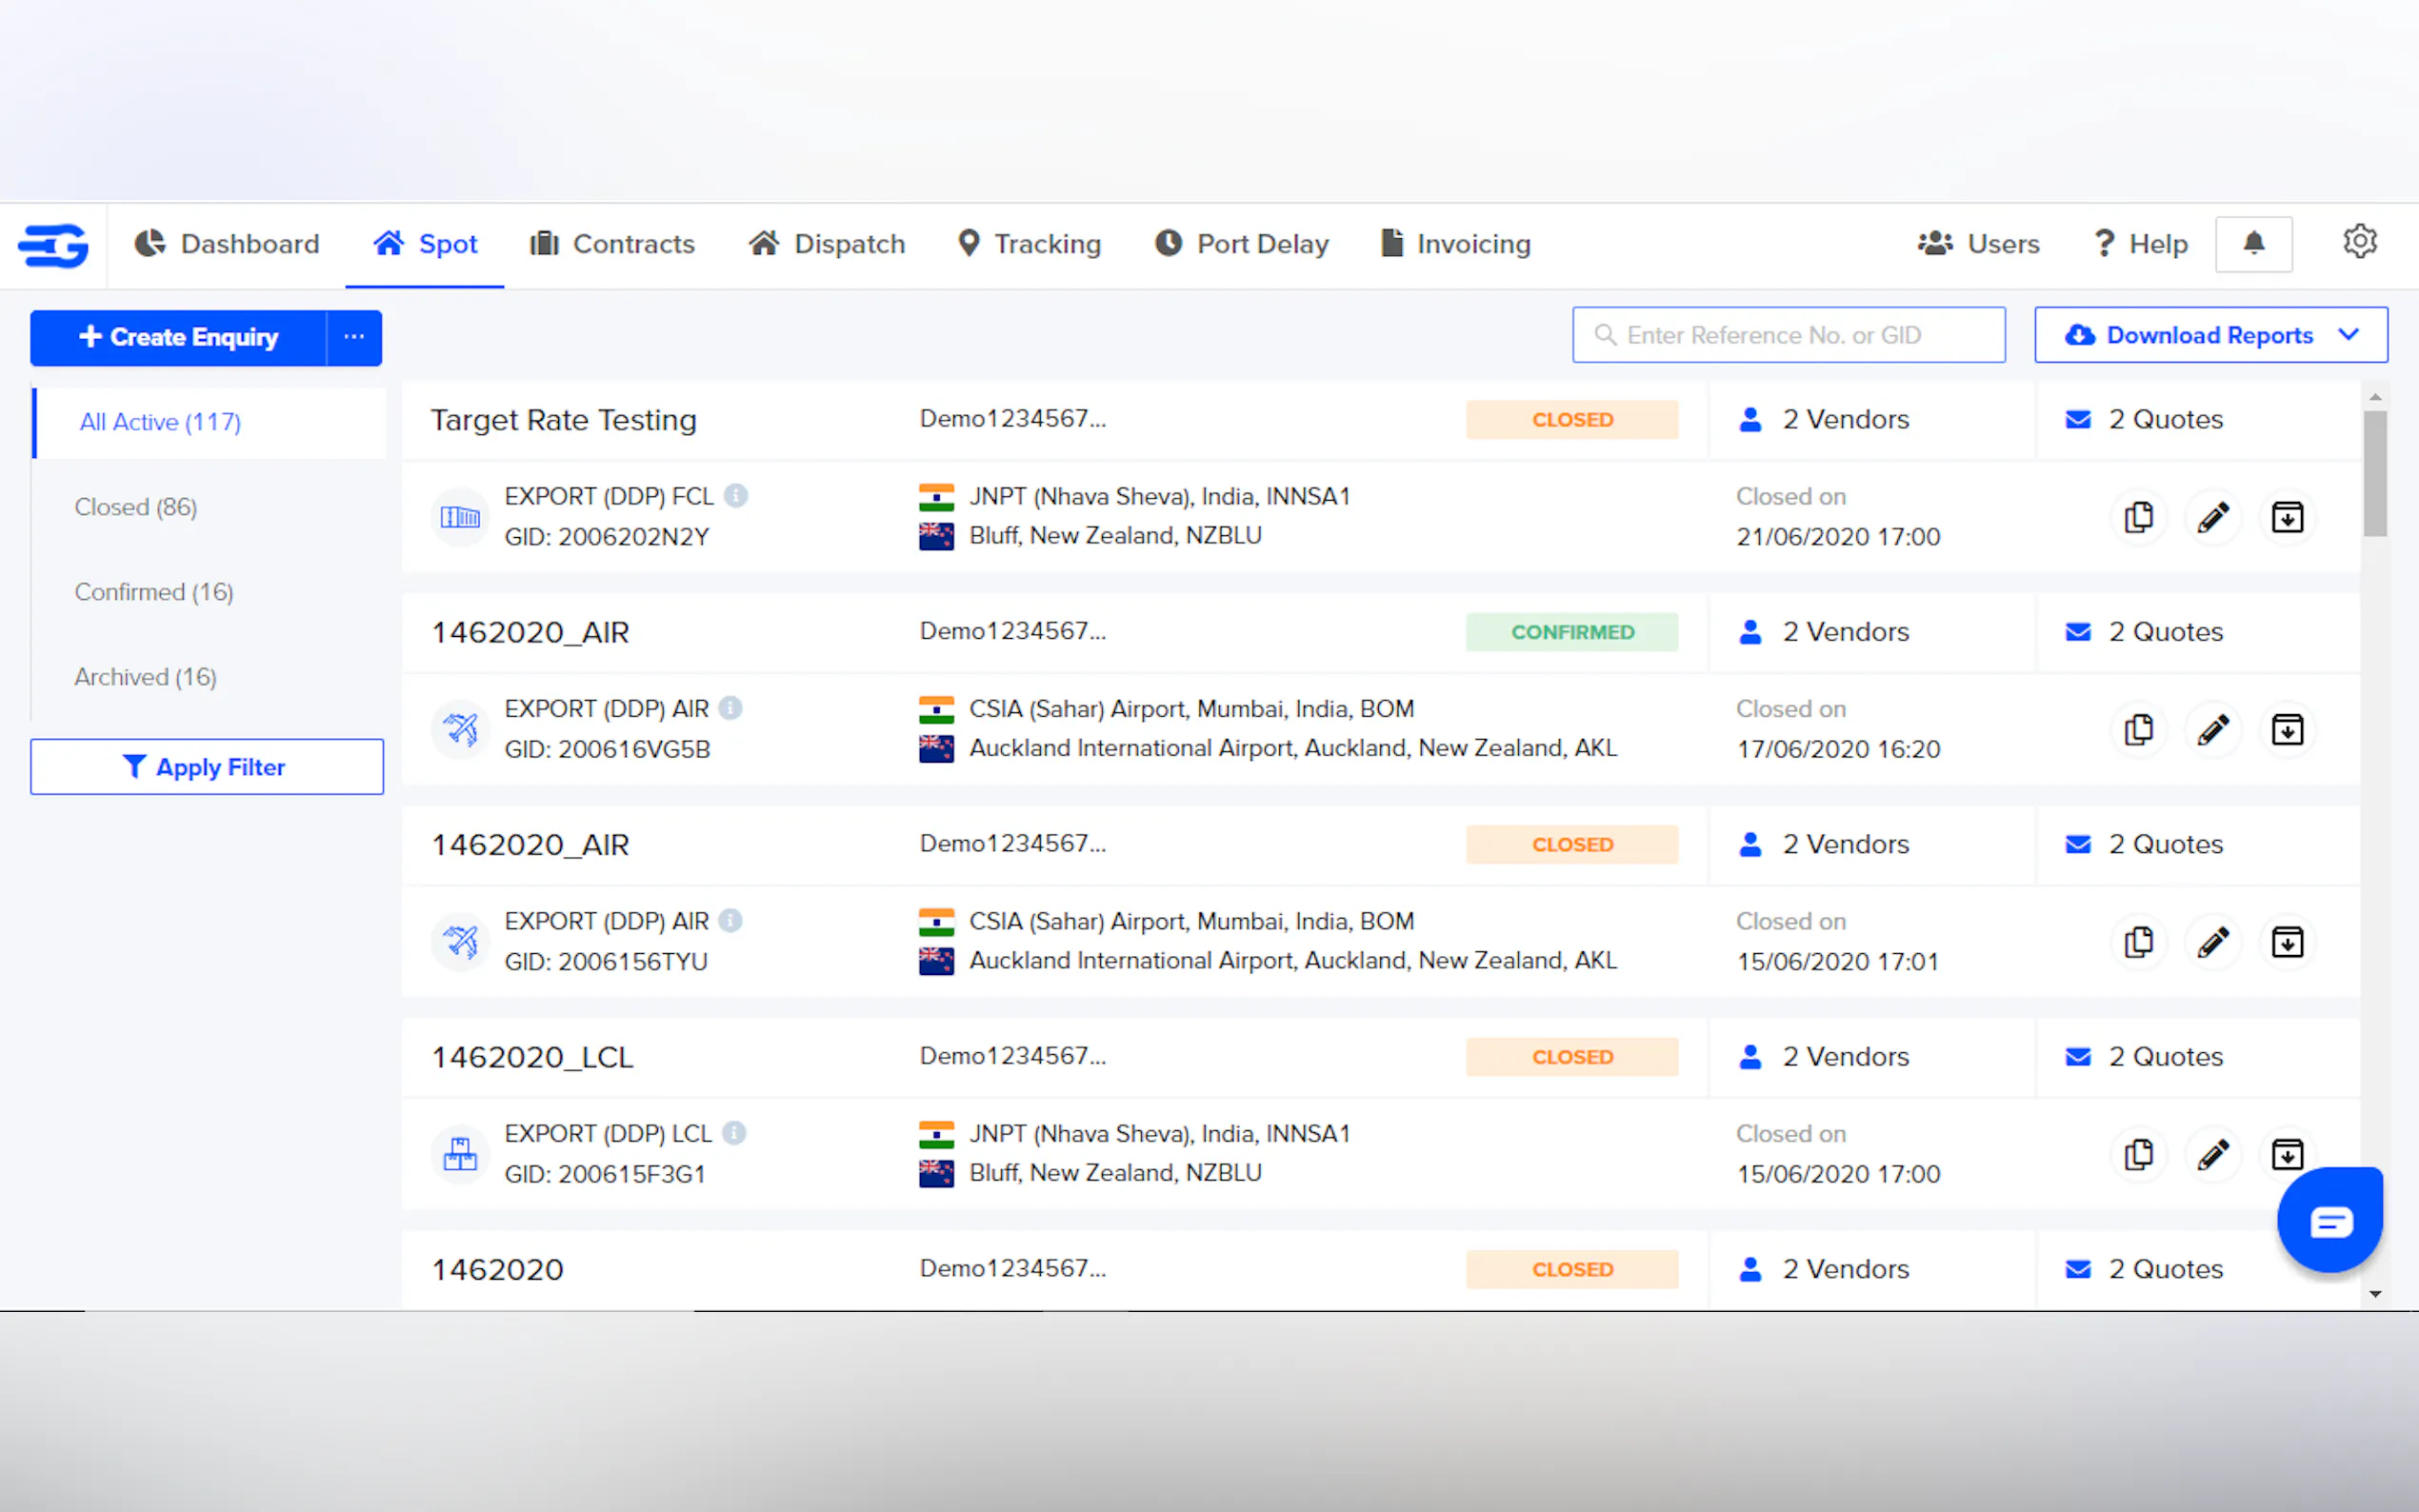View 2 Quotes for confirmed 1462020_AIR

(2144, 632)
